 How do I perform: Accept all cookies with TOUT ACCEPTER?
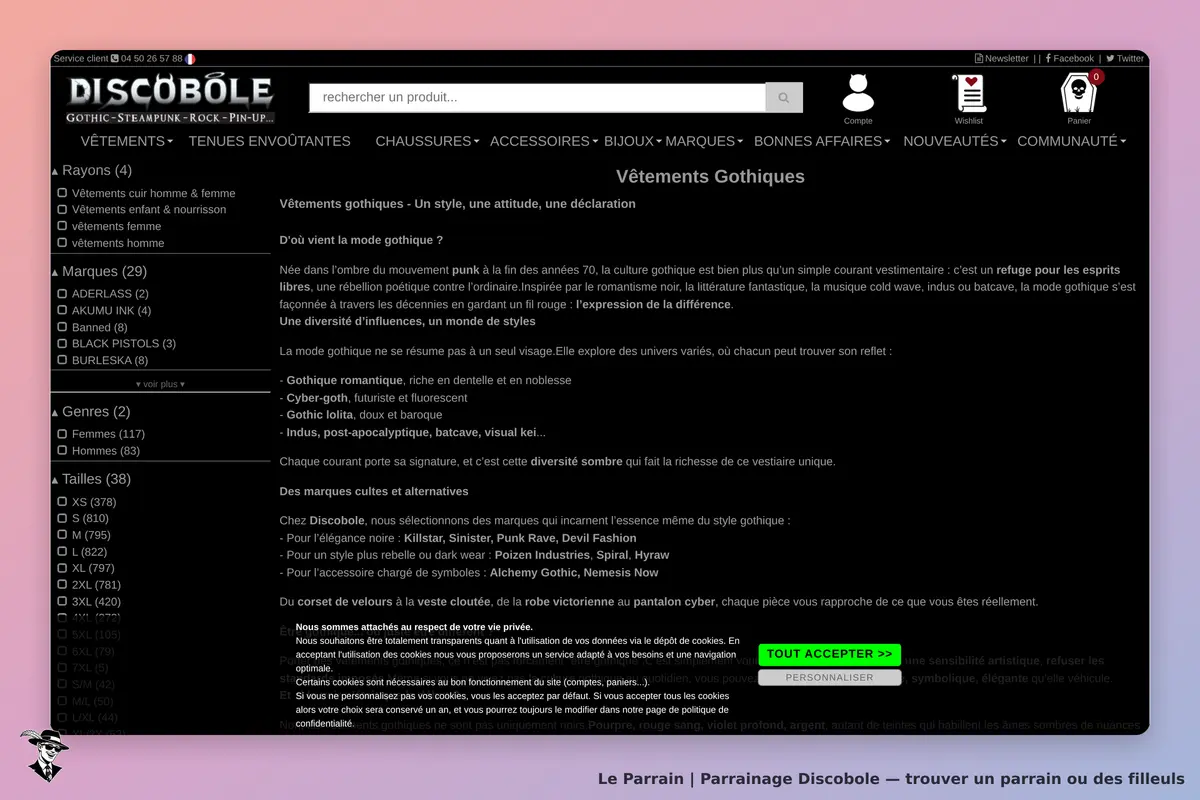tap(829, 654)
